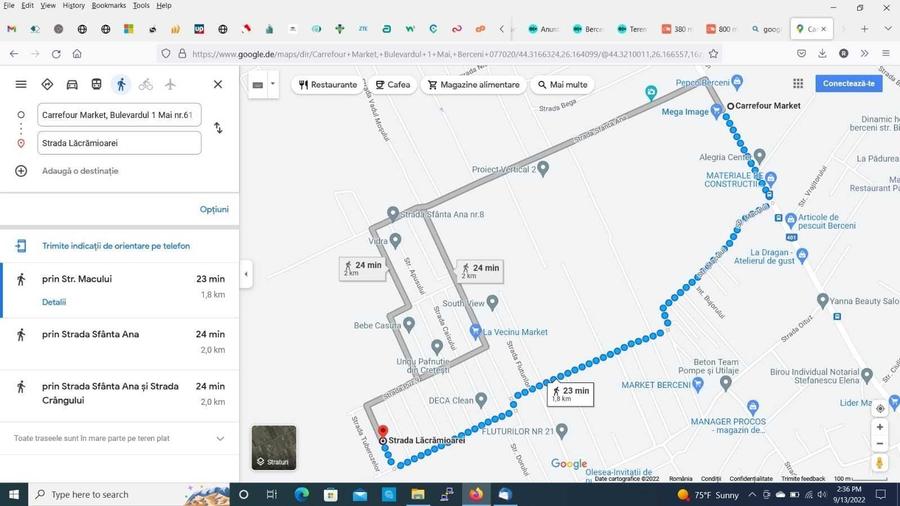Viewport: 900px width, 506px height.
Task: Search for Magazine alimentare nearby
Action: click(x=474, y=84)
